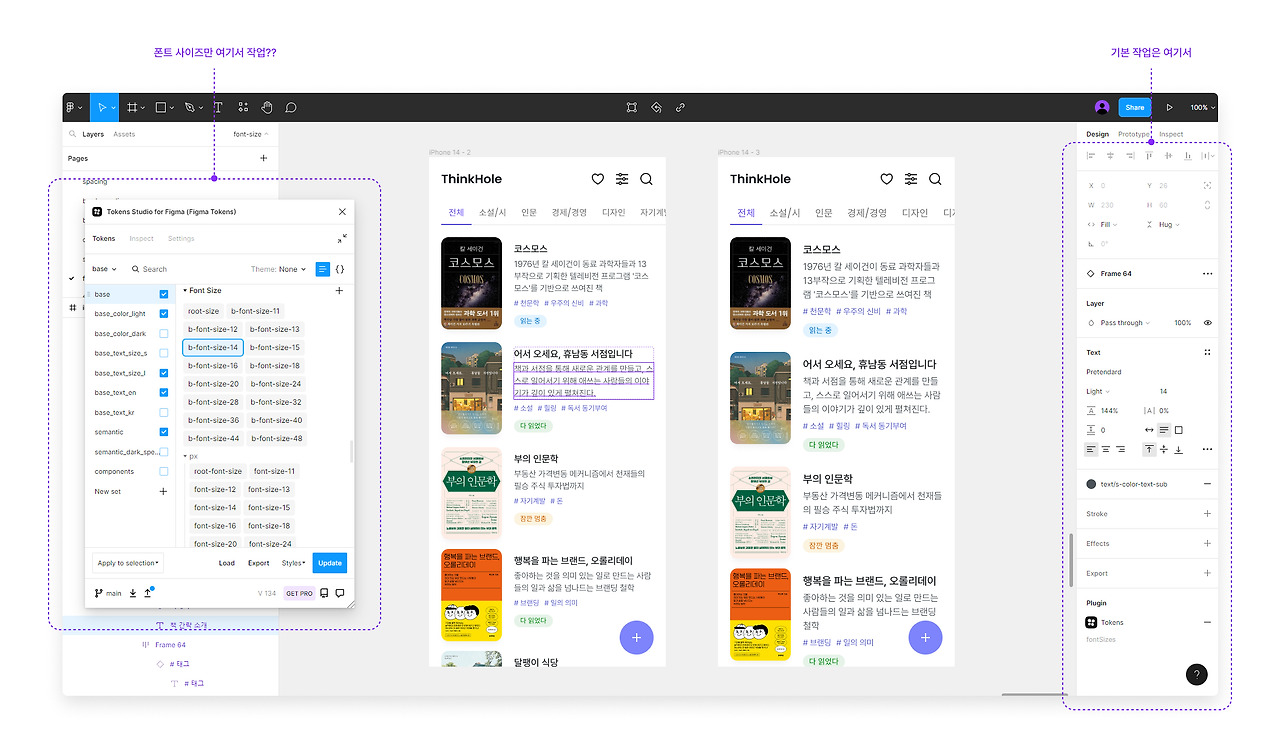The image size is (1280, 751).
Task: Enable the components token set
Action: [164, 471]
